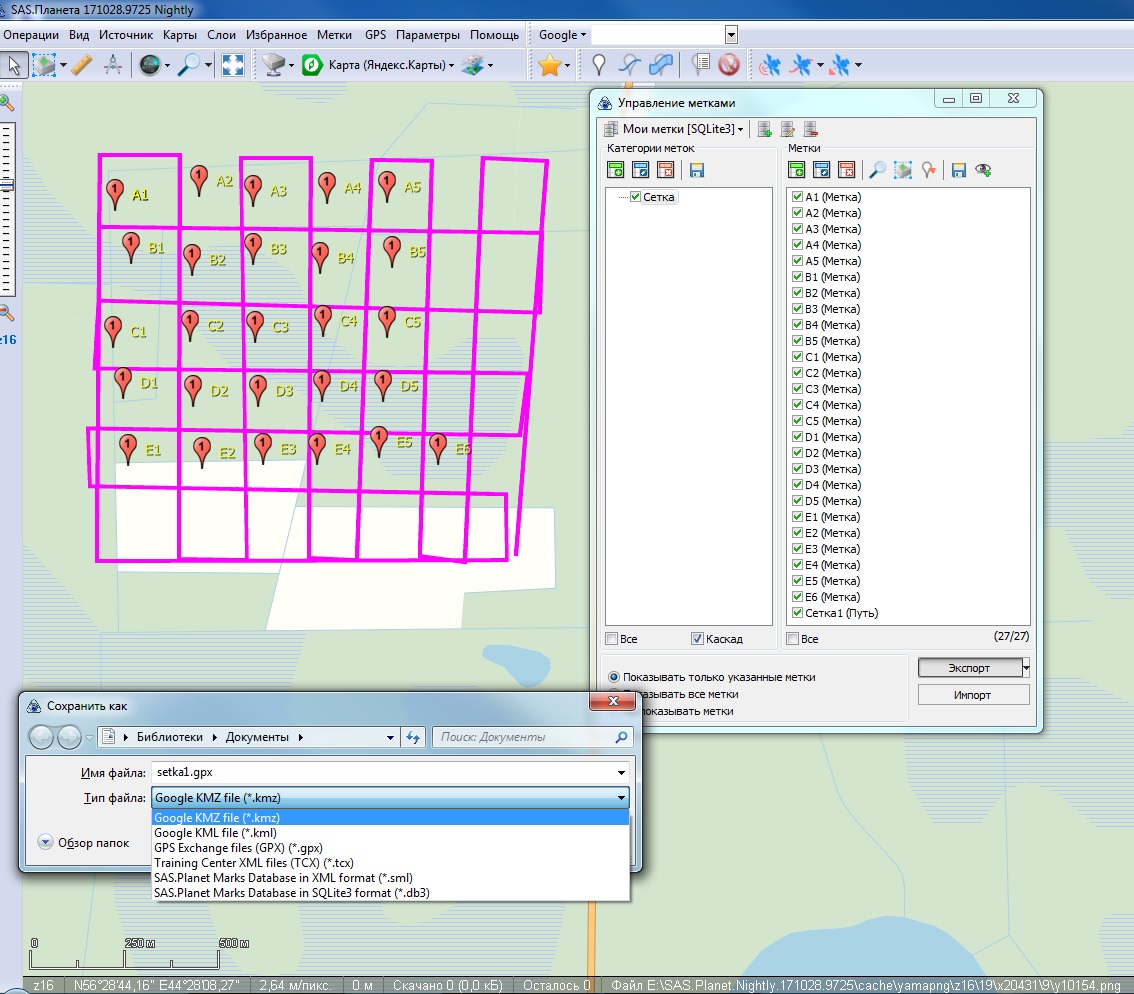1134x994 pixels.
Task: Uncheck the Каскад checkbox
Action: (x=697, y=639)
